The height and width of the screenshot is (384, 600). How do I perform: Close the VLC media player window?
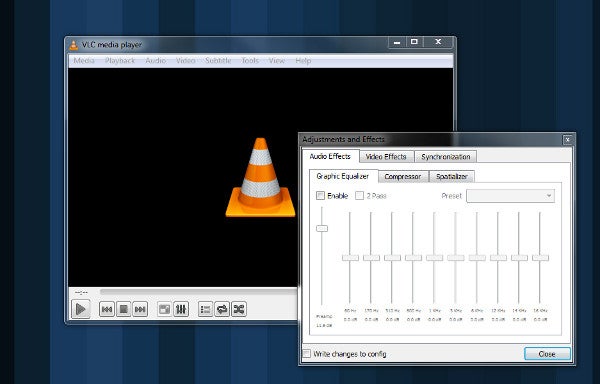pos(439,42)
